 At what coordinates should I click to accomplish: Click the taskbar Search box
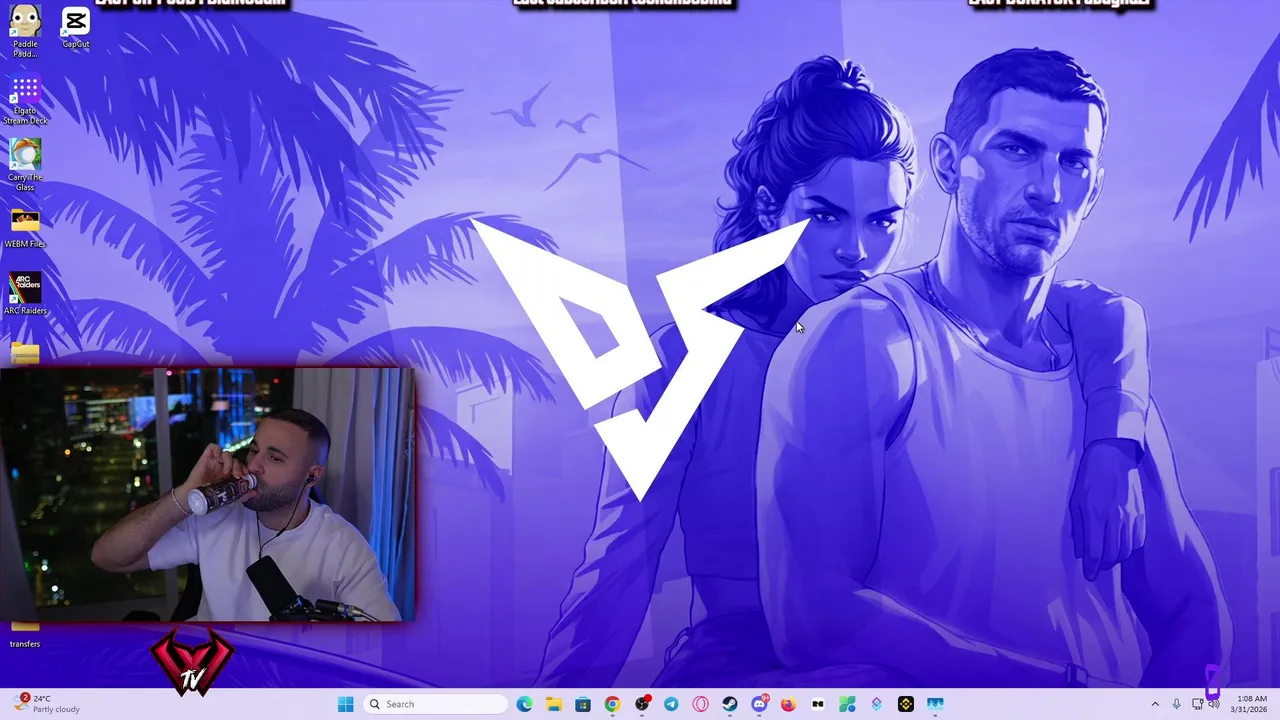pos(434,704)
